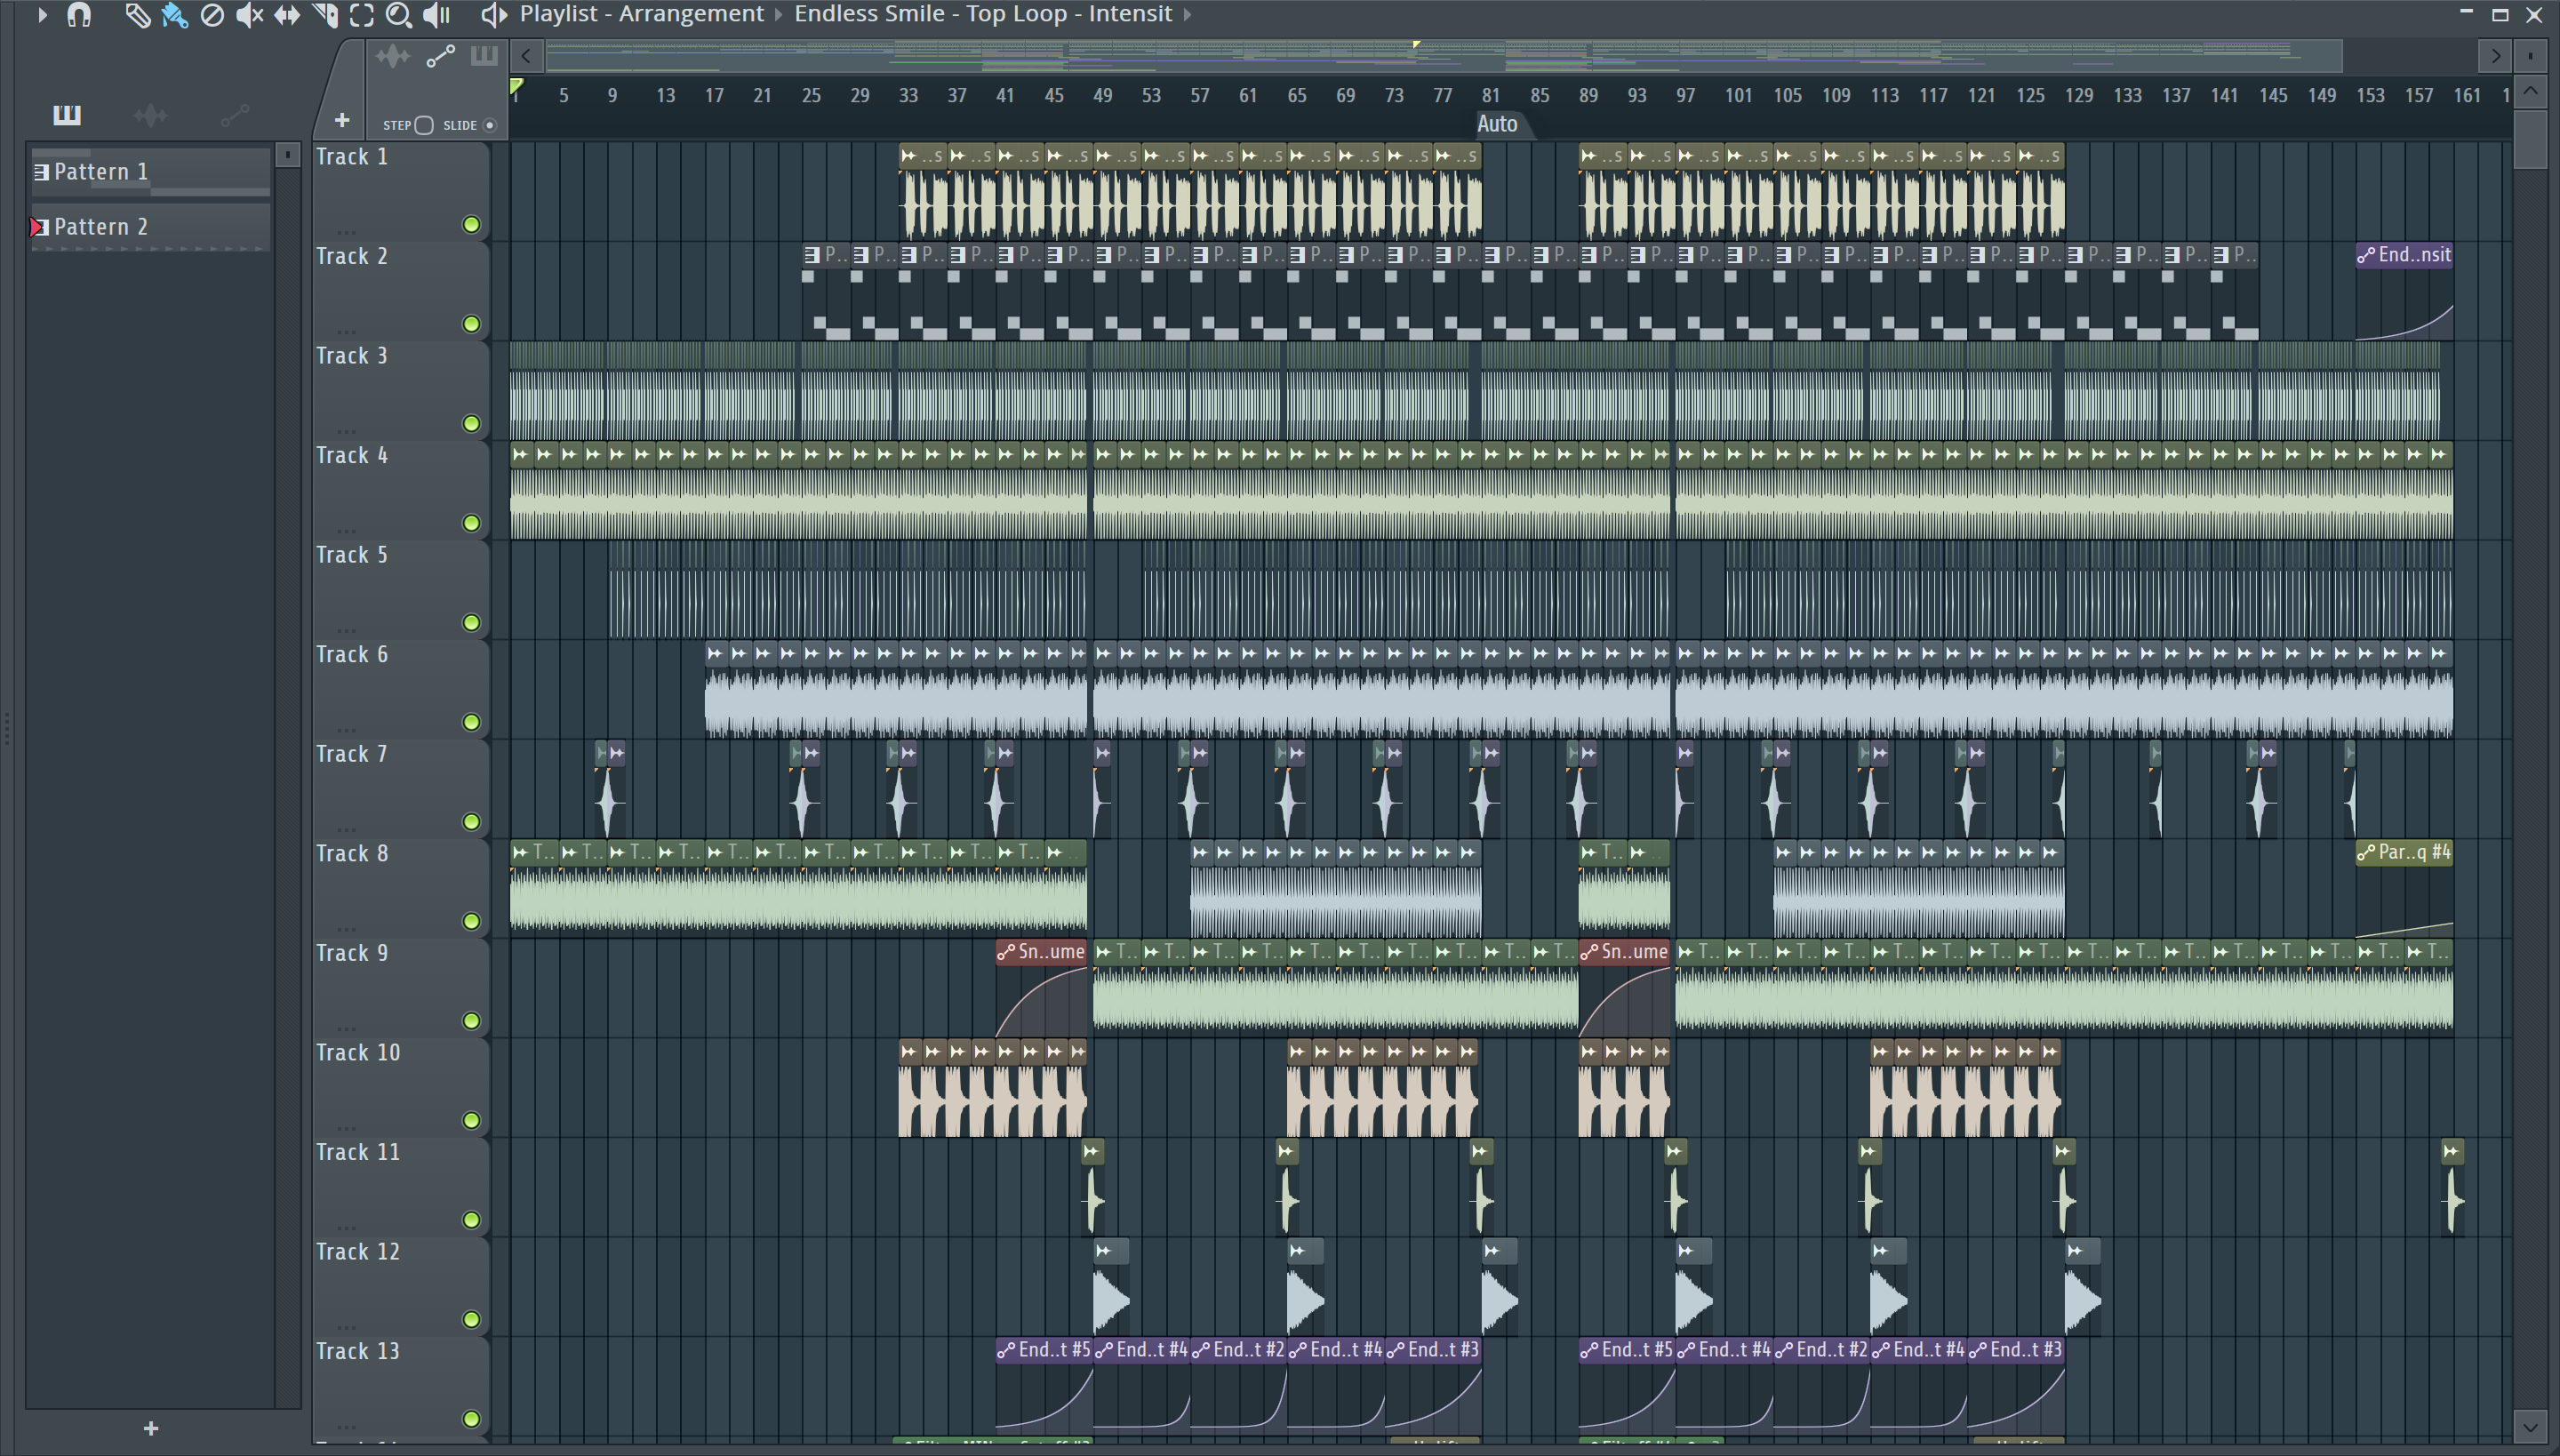2560x1456 pixels.
Task: Mute Track 9 with its green LED
Action: (x=471, y=1021)
